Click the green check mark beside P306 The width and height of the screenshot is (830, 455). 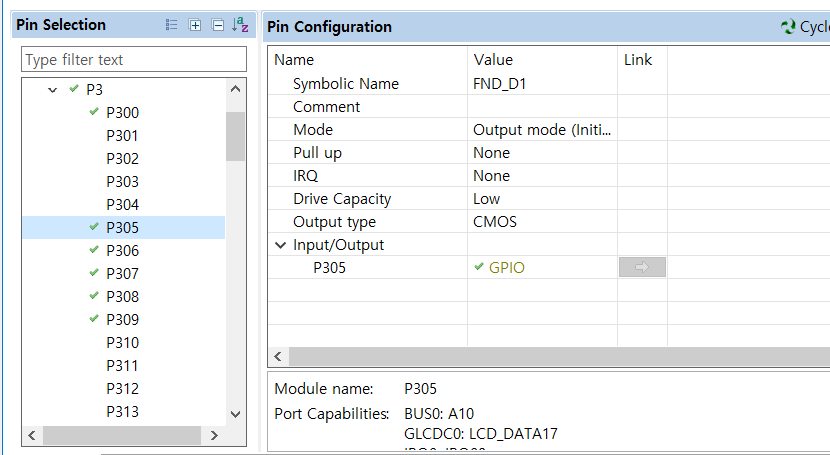[94, 249]
